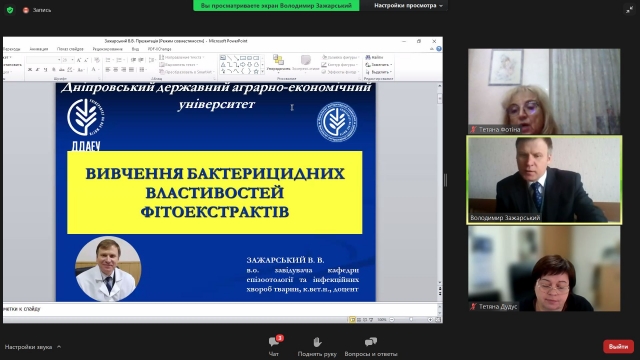
Task: Open the PDF-XChange ribbon tab
Action: (x=160, y=49)
